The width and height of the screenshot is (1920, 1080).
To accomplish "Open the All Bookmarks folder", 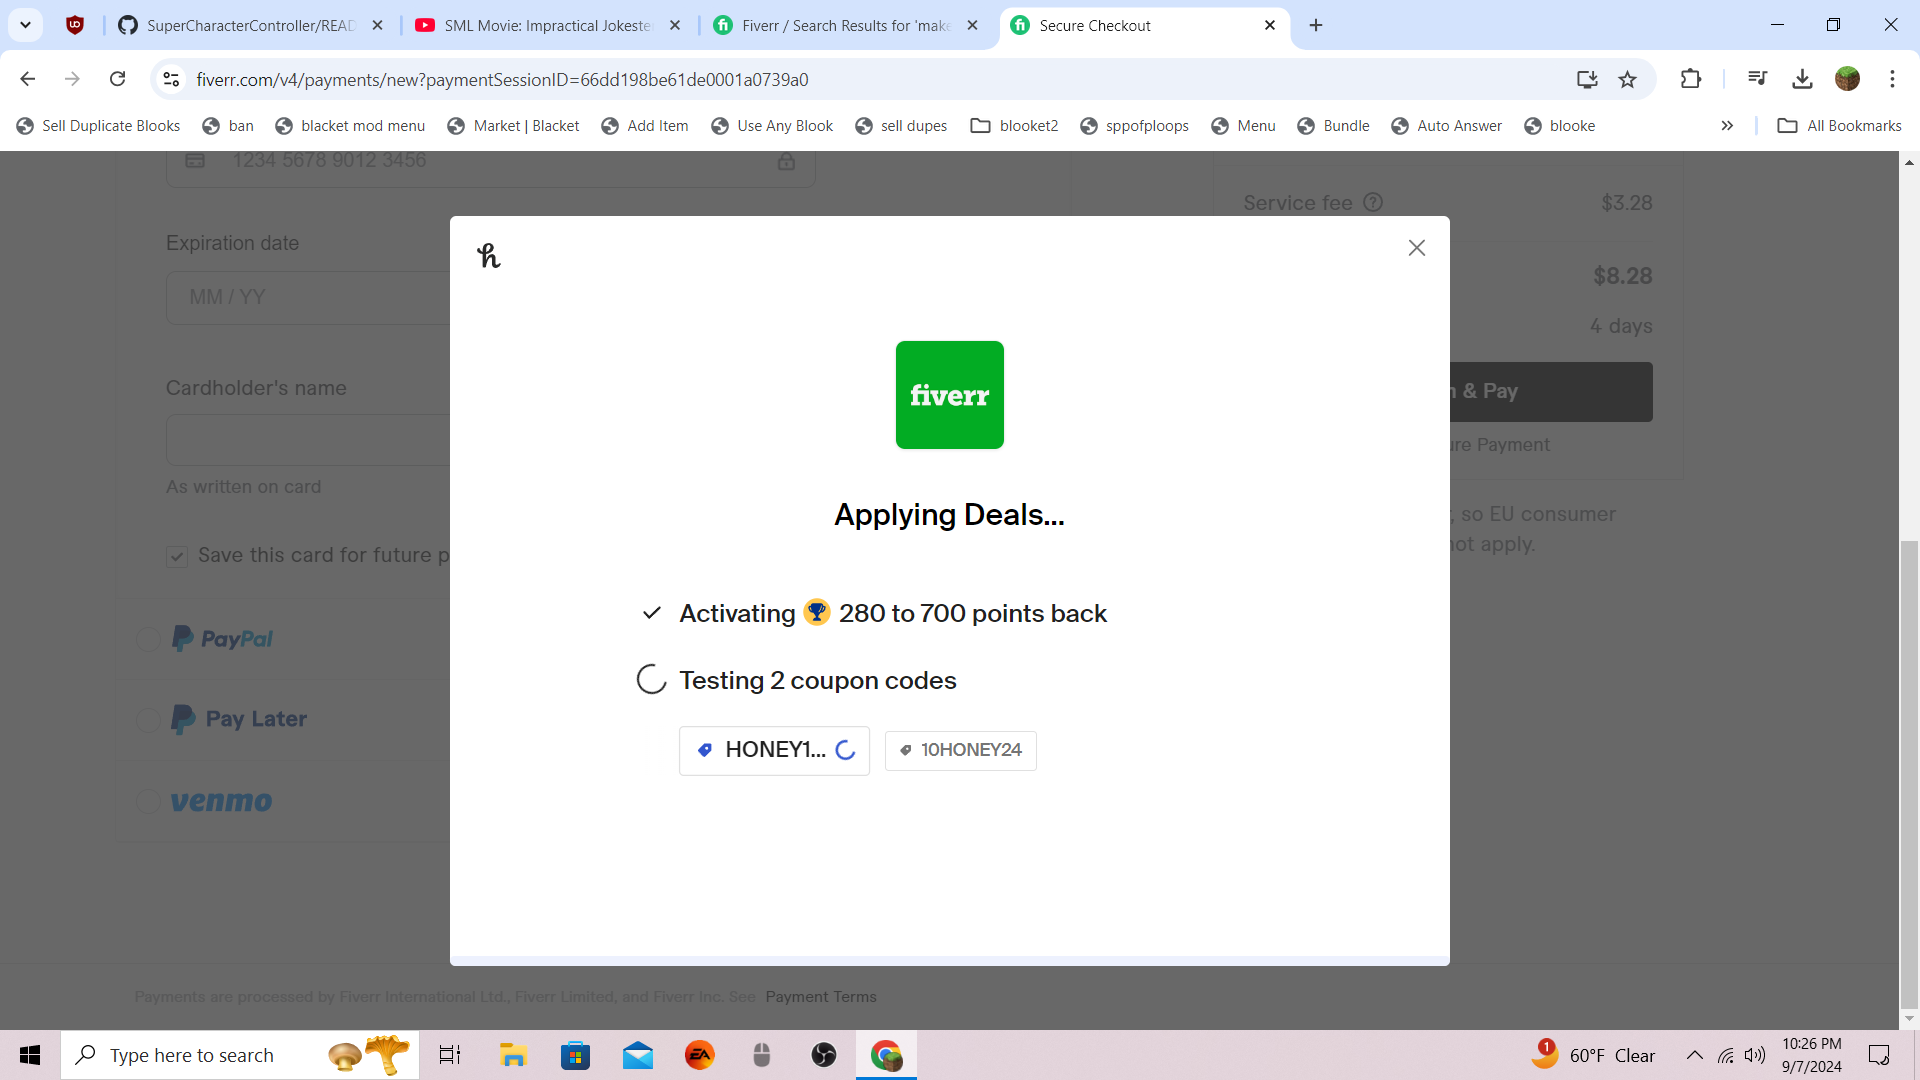I will 1839,126.
